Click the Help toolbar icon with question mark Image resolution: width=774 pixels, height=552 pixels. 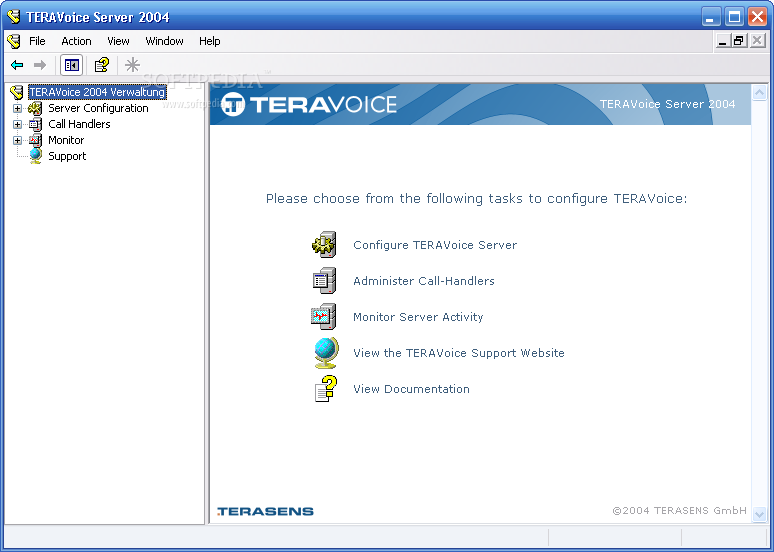click(x=102, y=65)
